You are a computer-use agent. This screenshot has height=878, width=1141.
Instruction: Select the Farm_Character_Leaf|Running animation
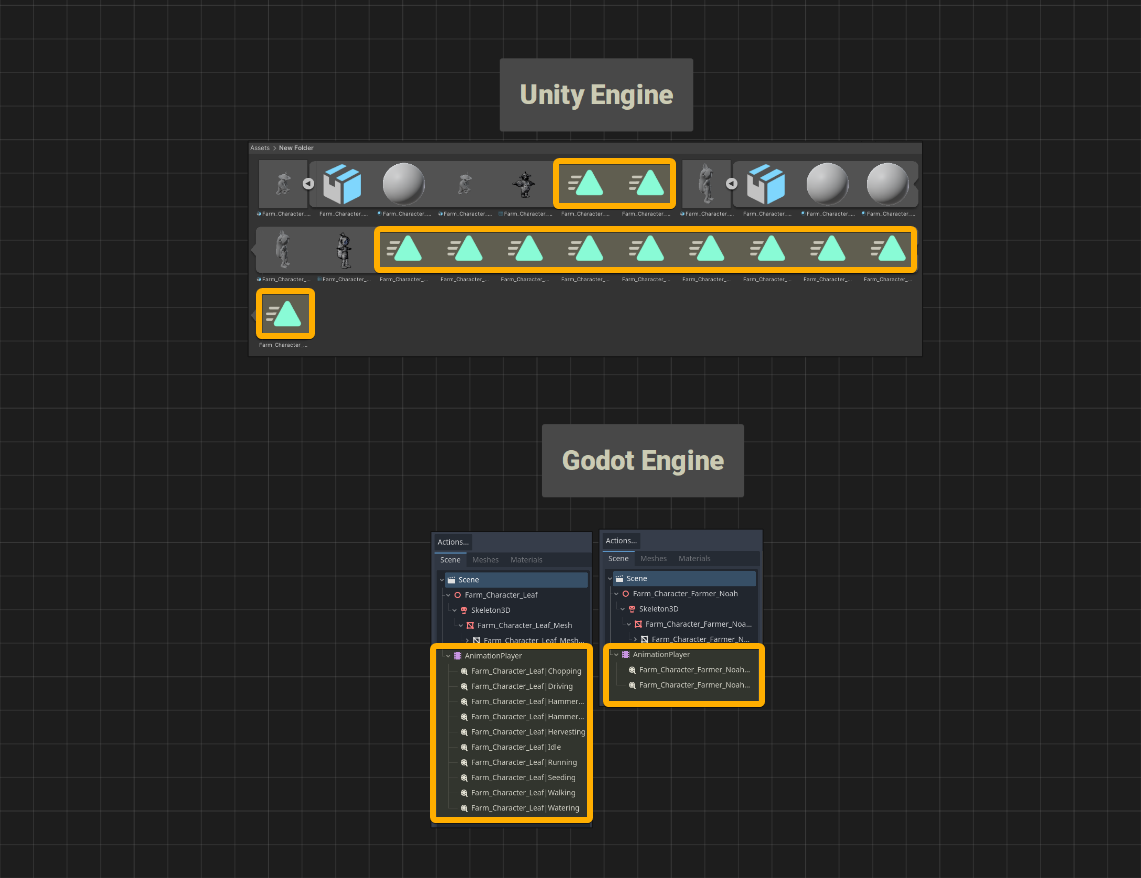523,763
